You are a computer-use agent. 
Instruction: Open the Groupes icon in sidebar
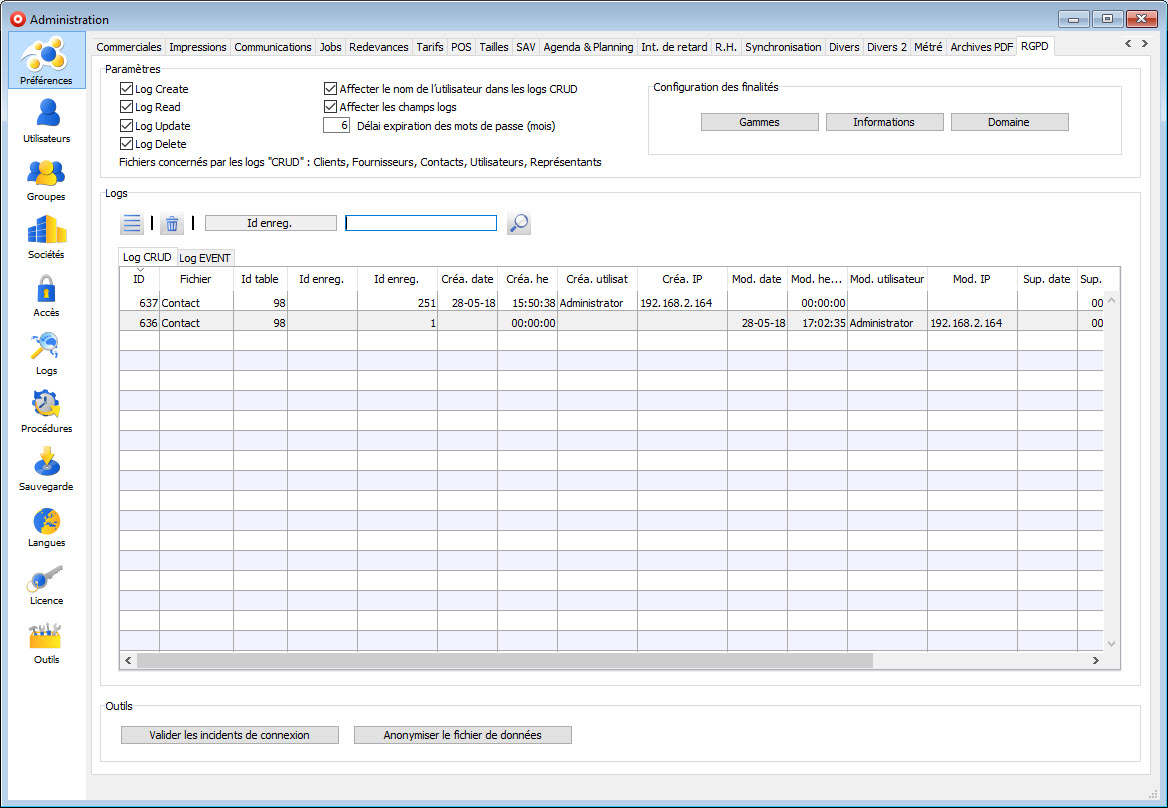tap(46, 178)
